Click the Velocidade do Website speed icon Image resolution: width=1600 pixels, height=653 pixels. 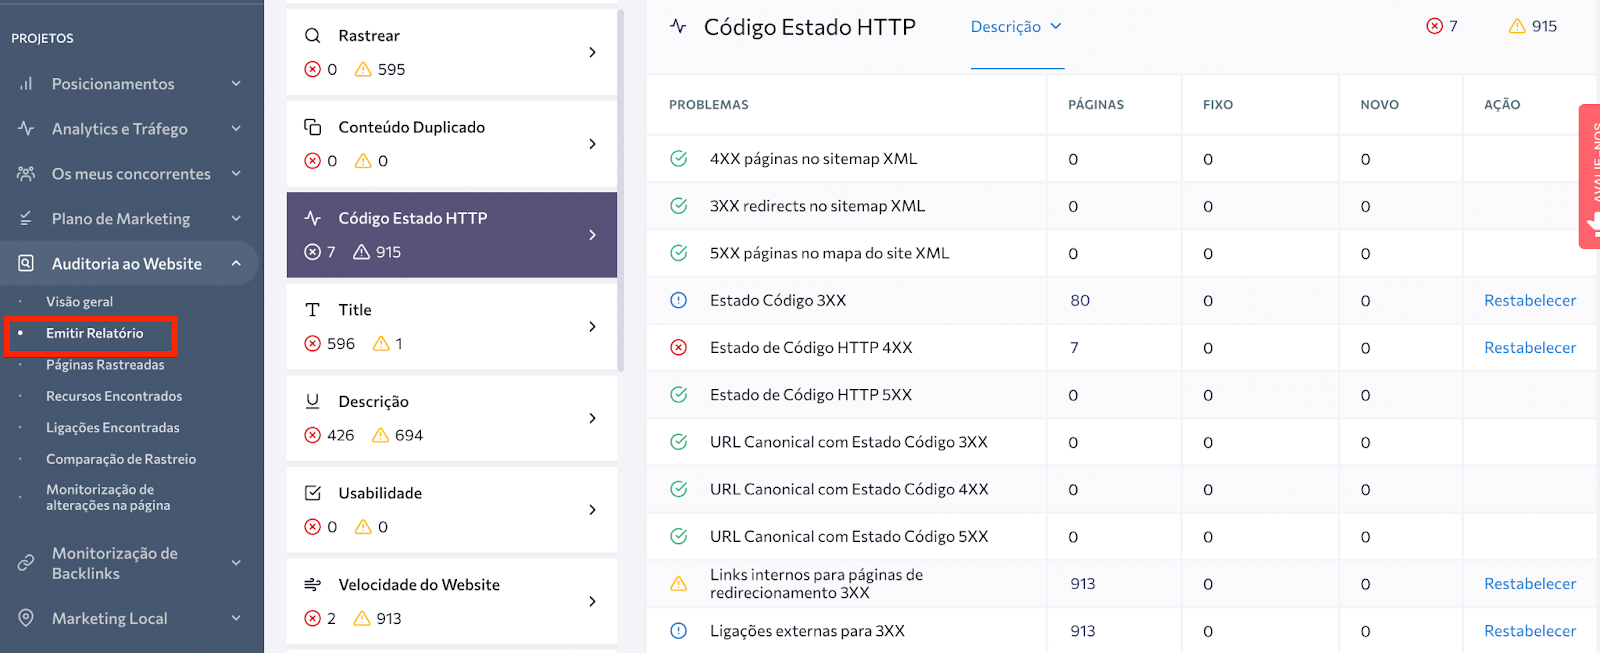coord(313,584)
